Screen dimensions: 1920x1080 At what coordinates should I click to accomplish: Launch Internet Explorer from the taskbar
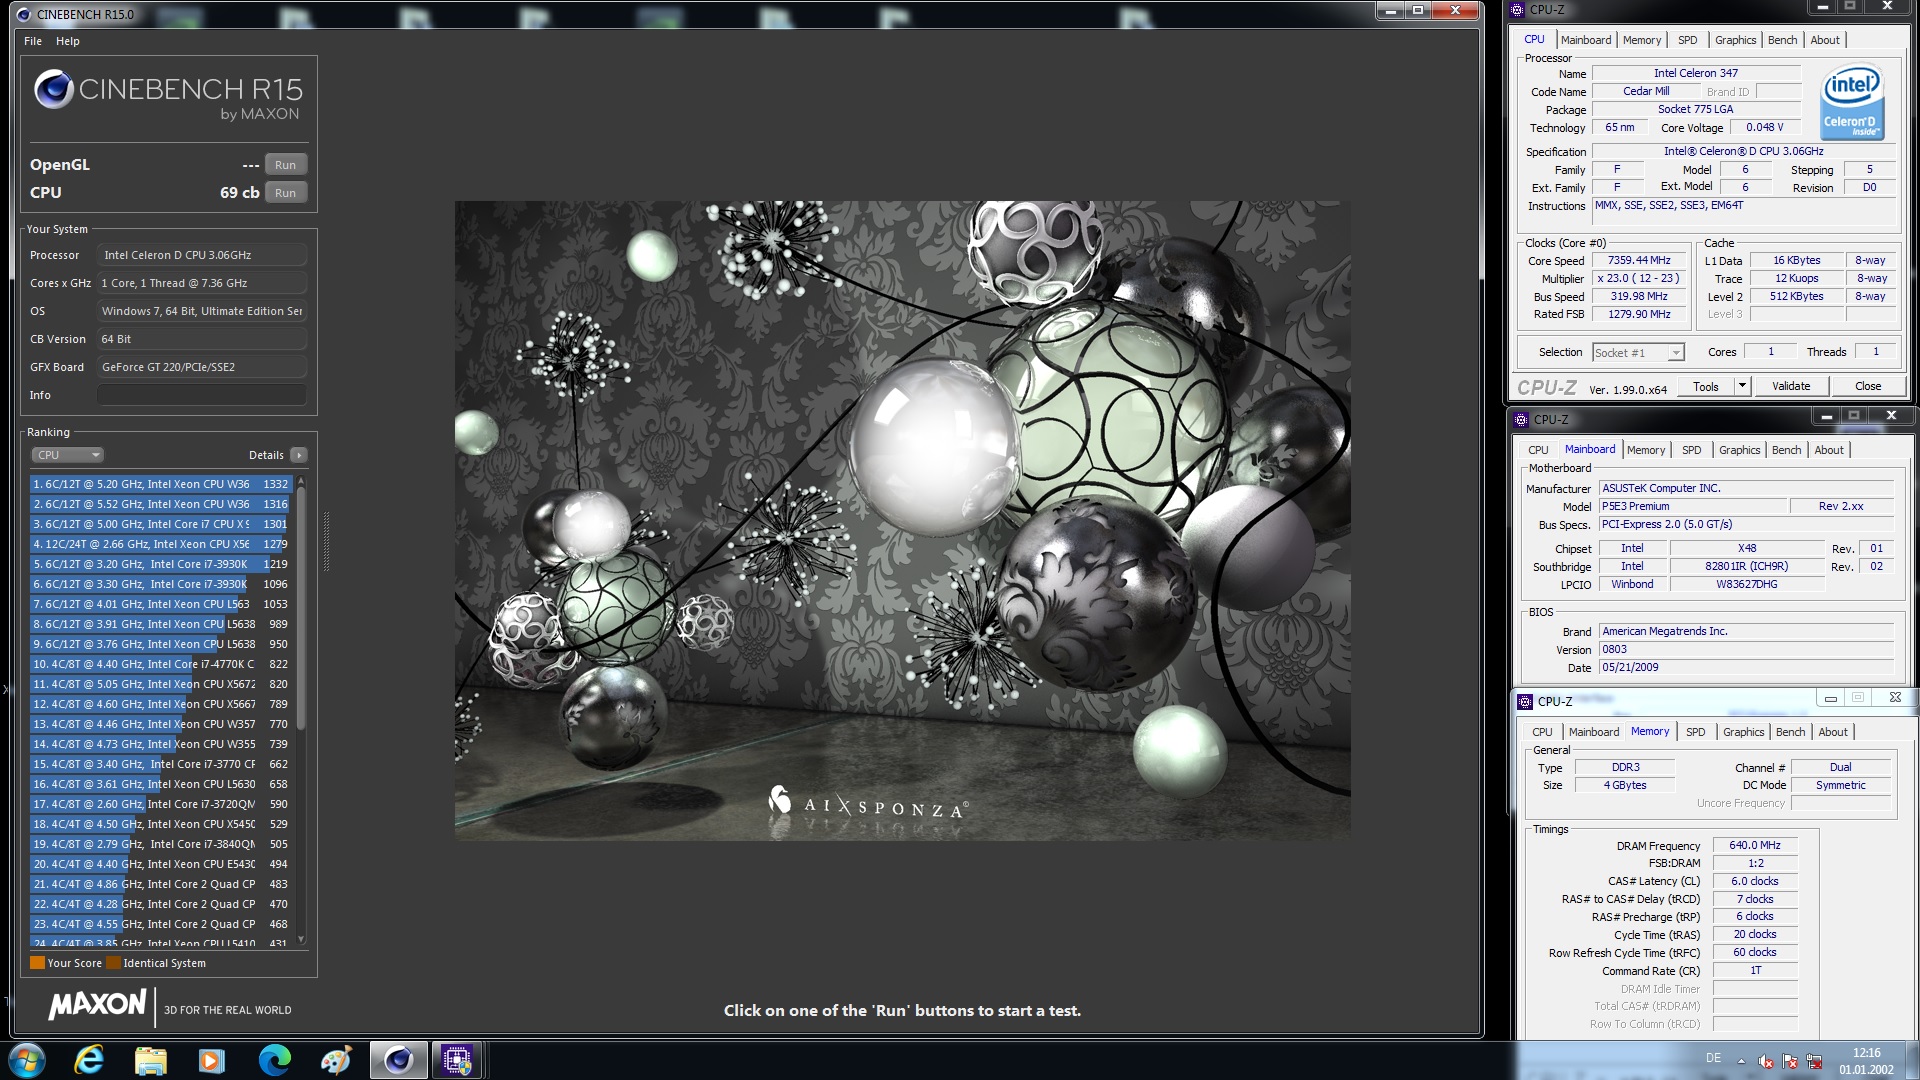coord(90,1060)
